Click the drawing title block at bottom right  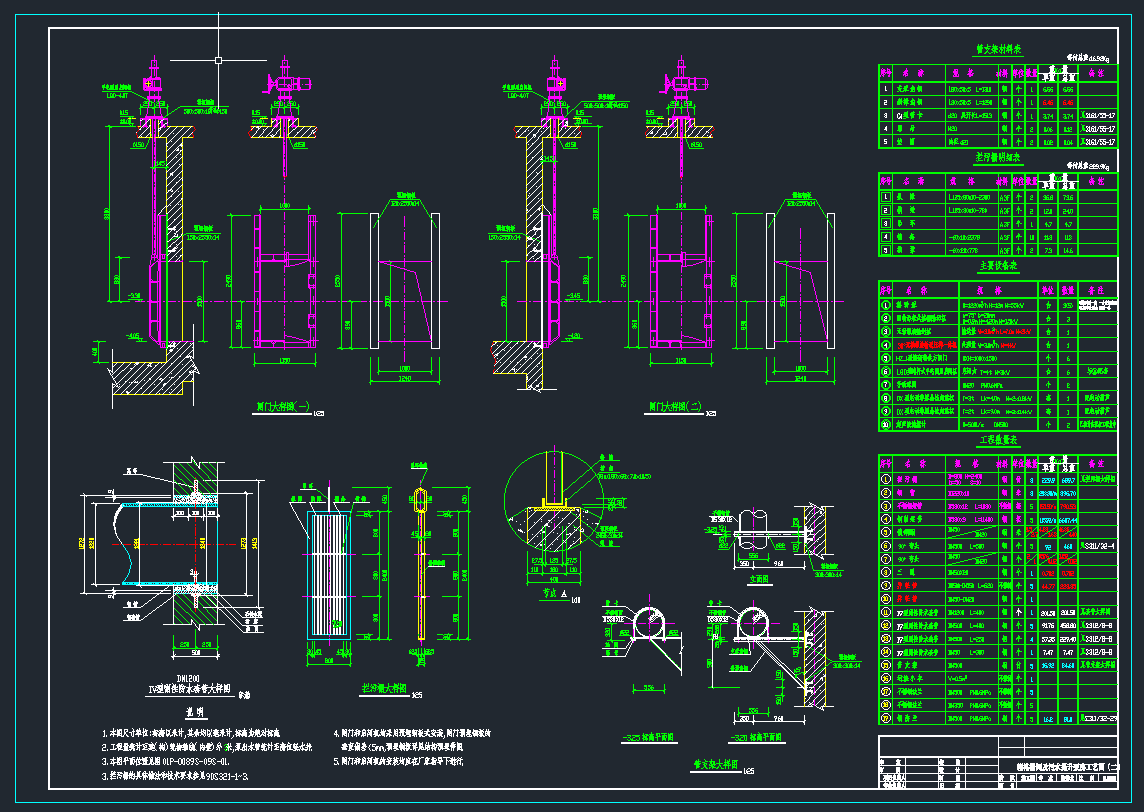click(998, 762)
